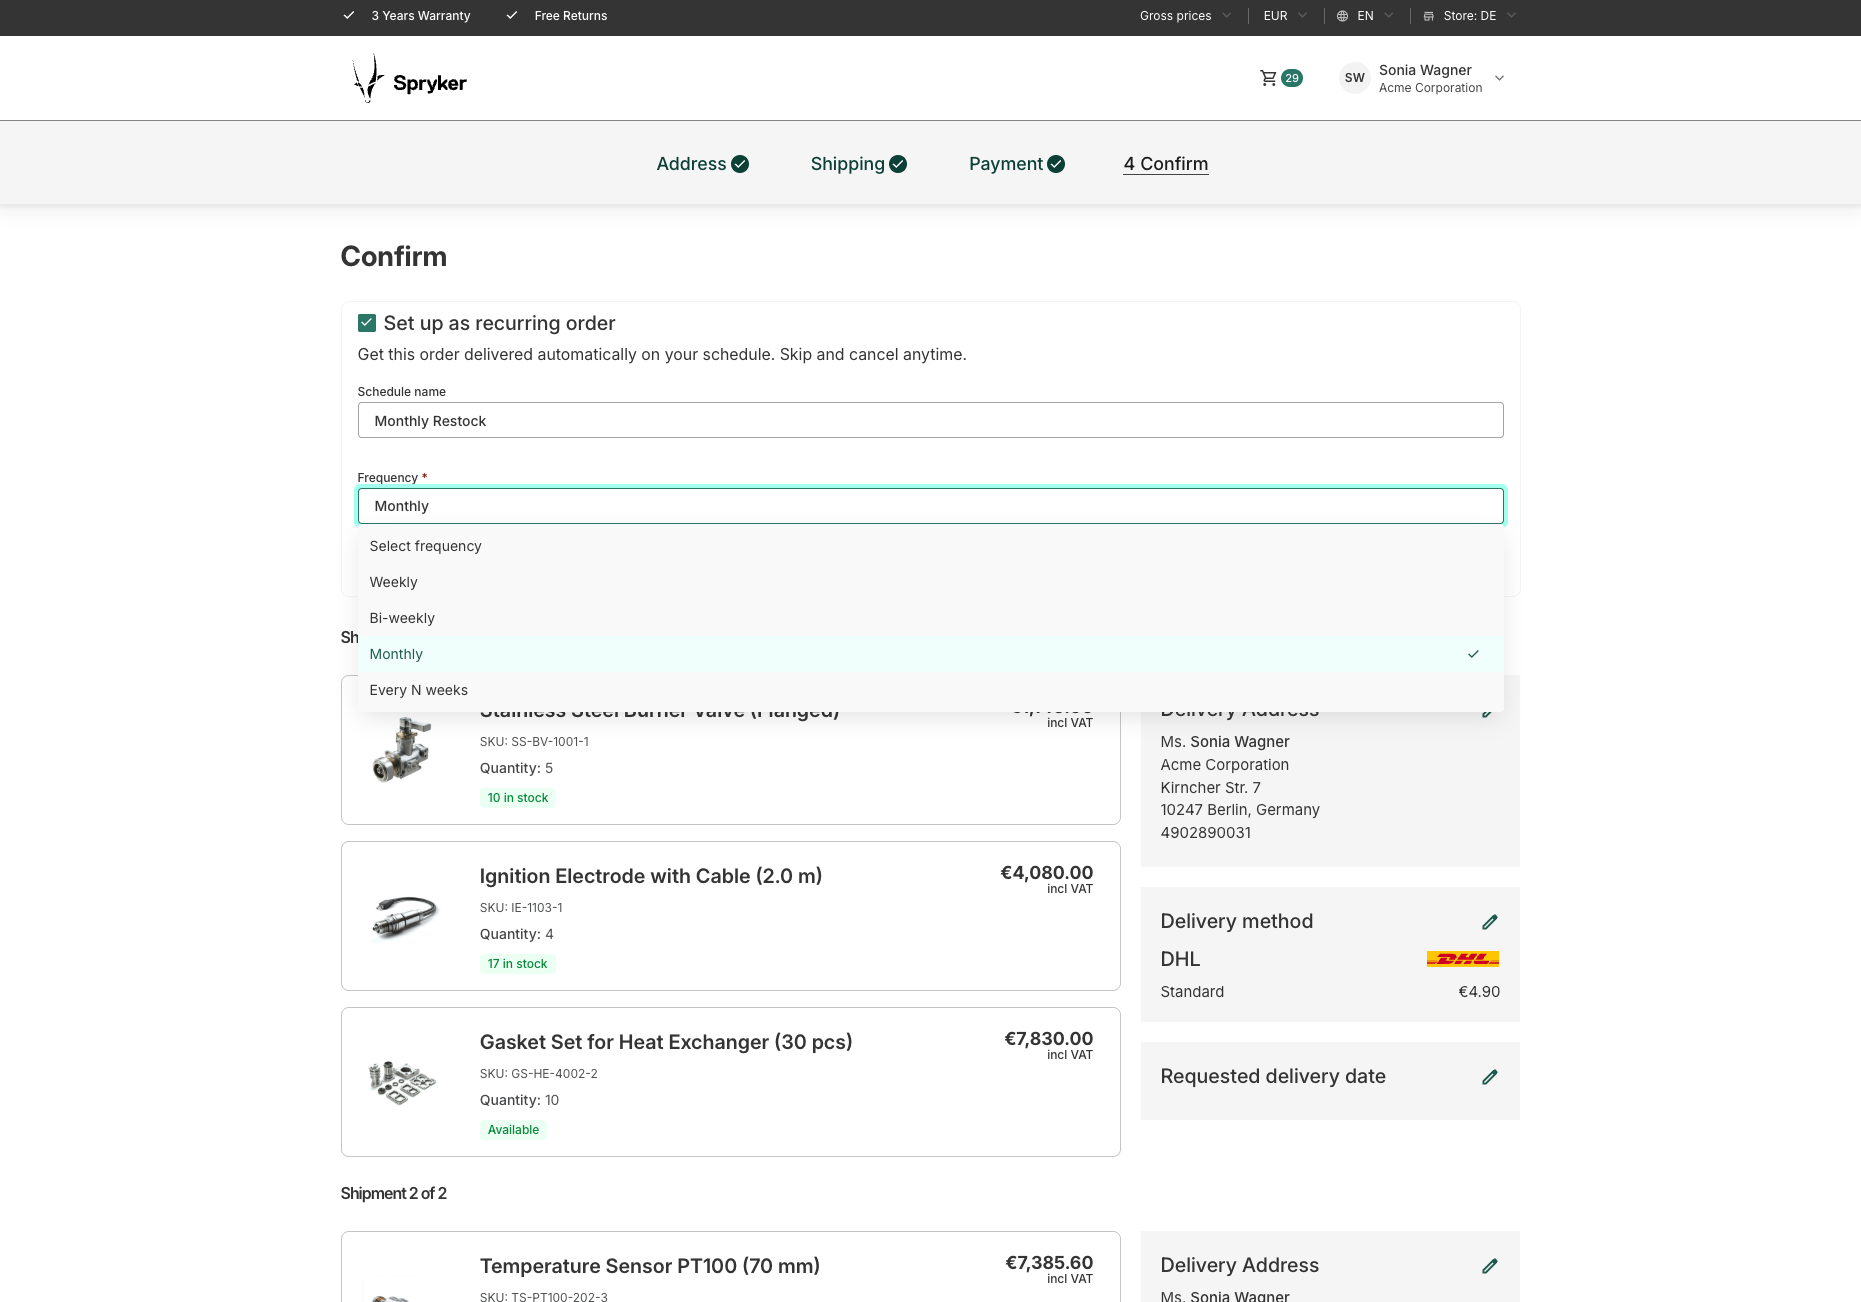Open the shopping cart with 29 items

tap(1280, 78)
